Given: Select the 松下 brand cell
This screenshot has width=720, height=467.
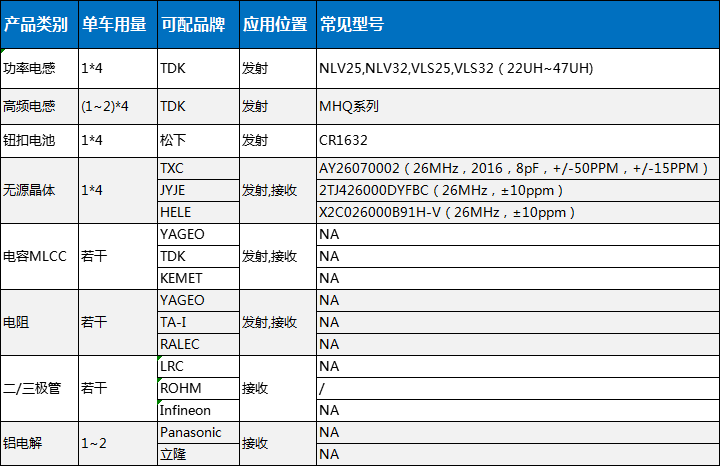Looking at the screenshot, I should pos(198,141).
